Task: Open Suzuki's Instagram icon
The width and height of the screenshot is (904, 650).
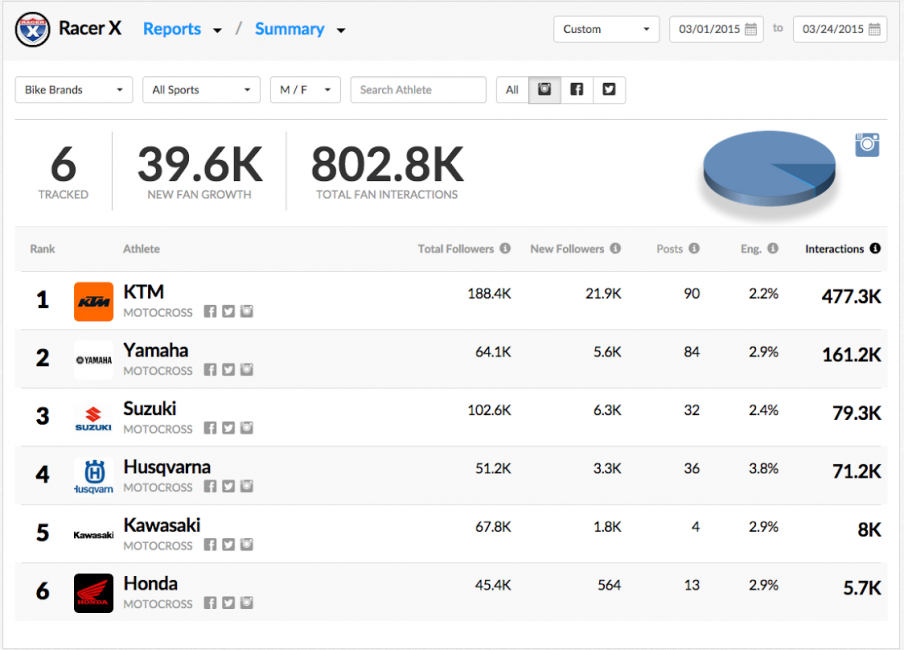Action: coord(246,428)
